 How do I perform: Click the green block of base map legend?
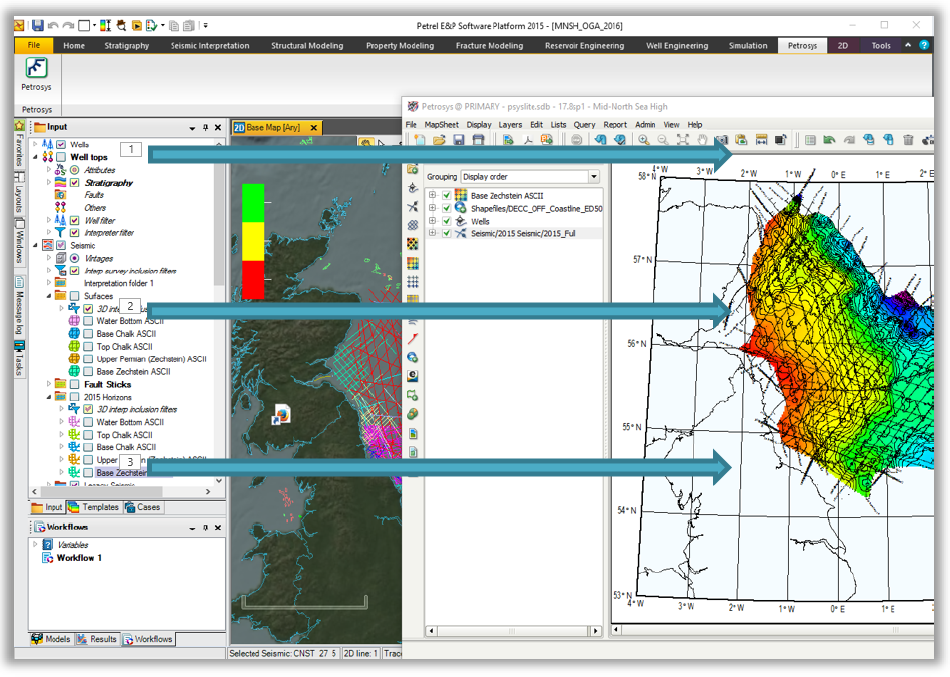tap(253, 203)
